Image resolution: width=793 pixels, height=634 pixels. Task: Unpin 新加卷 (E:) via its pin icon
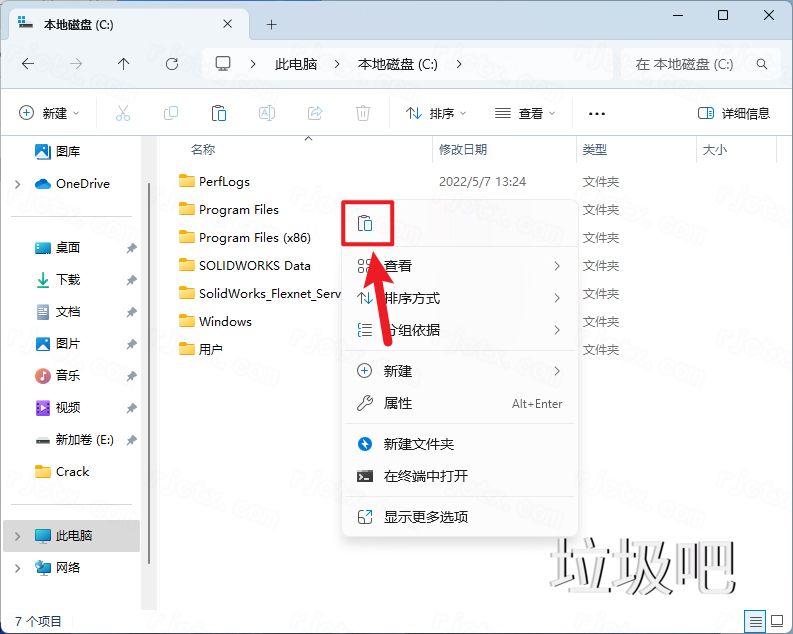click(x=131, y=440)
